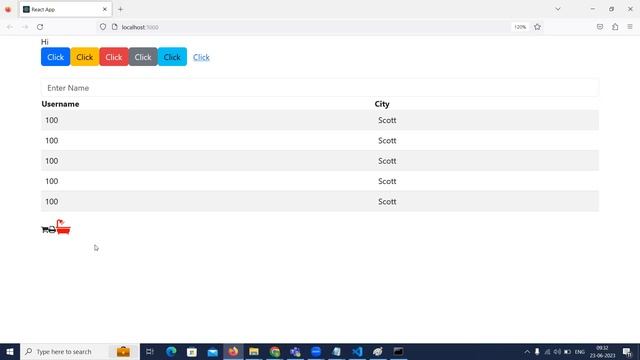Open File Explorer from taskbar
The height and width of the screenshot is (360, 640).
point(254,351)
